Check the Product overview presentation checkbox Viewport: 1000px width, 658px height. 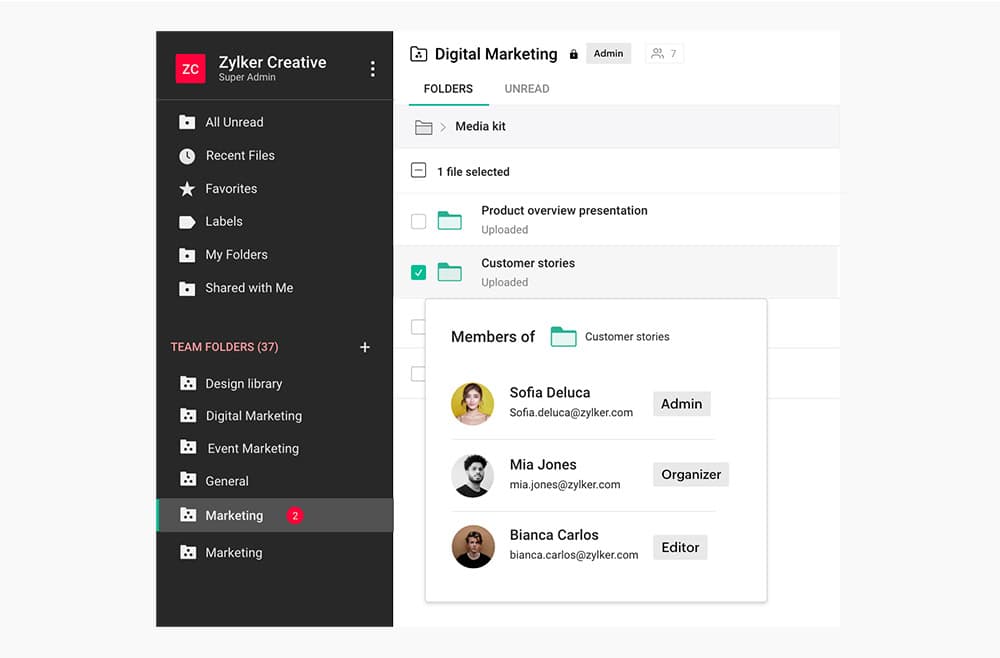point(419,220)
